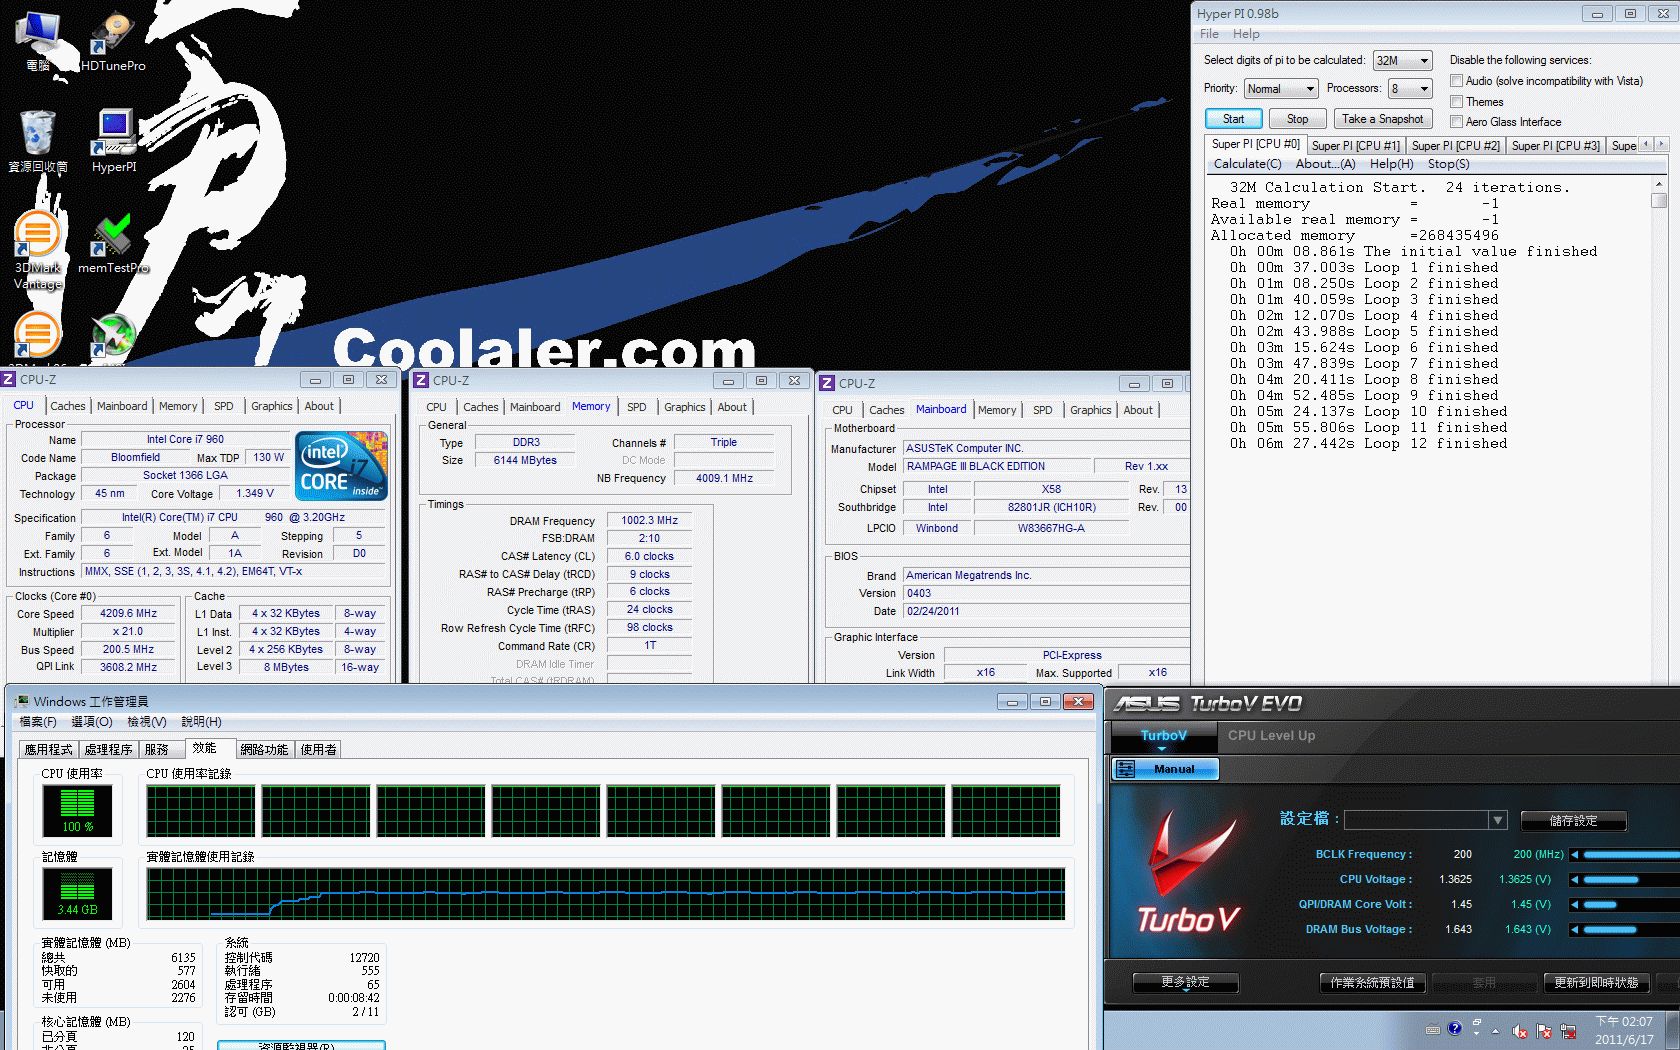The height and width of the screenshot is (1050, 1680).
Task: Open the Calculate(C) menu in Super PI
Action: [x=1247, y=164]
